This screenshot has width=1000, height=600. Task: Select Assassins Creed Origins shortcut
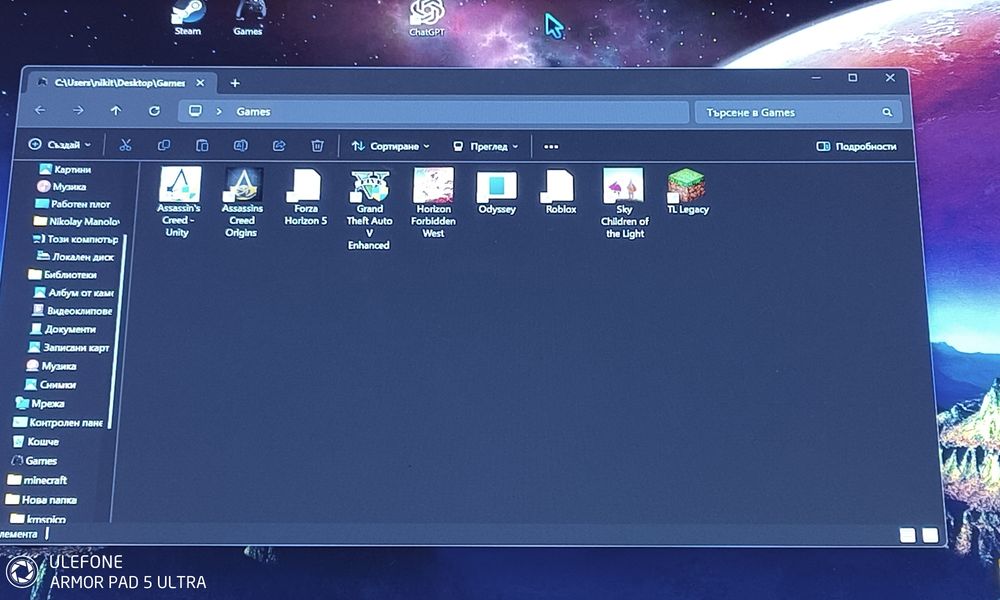pos(242,202)
